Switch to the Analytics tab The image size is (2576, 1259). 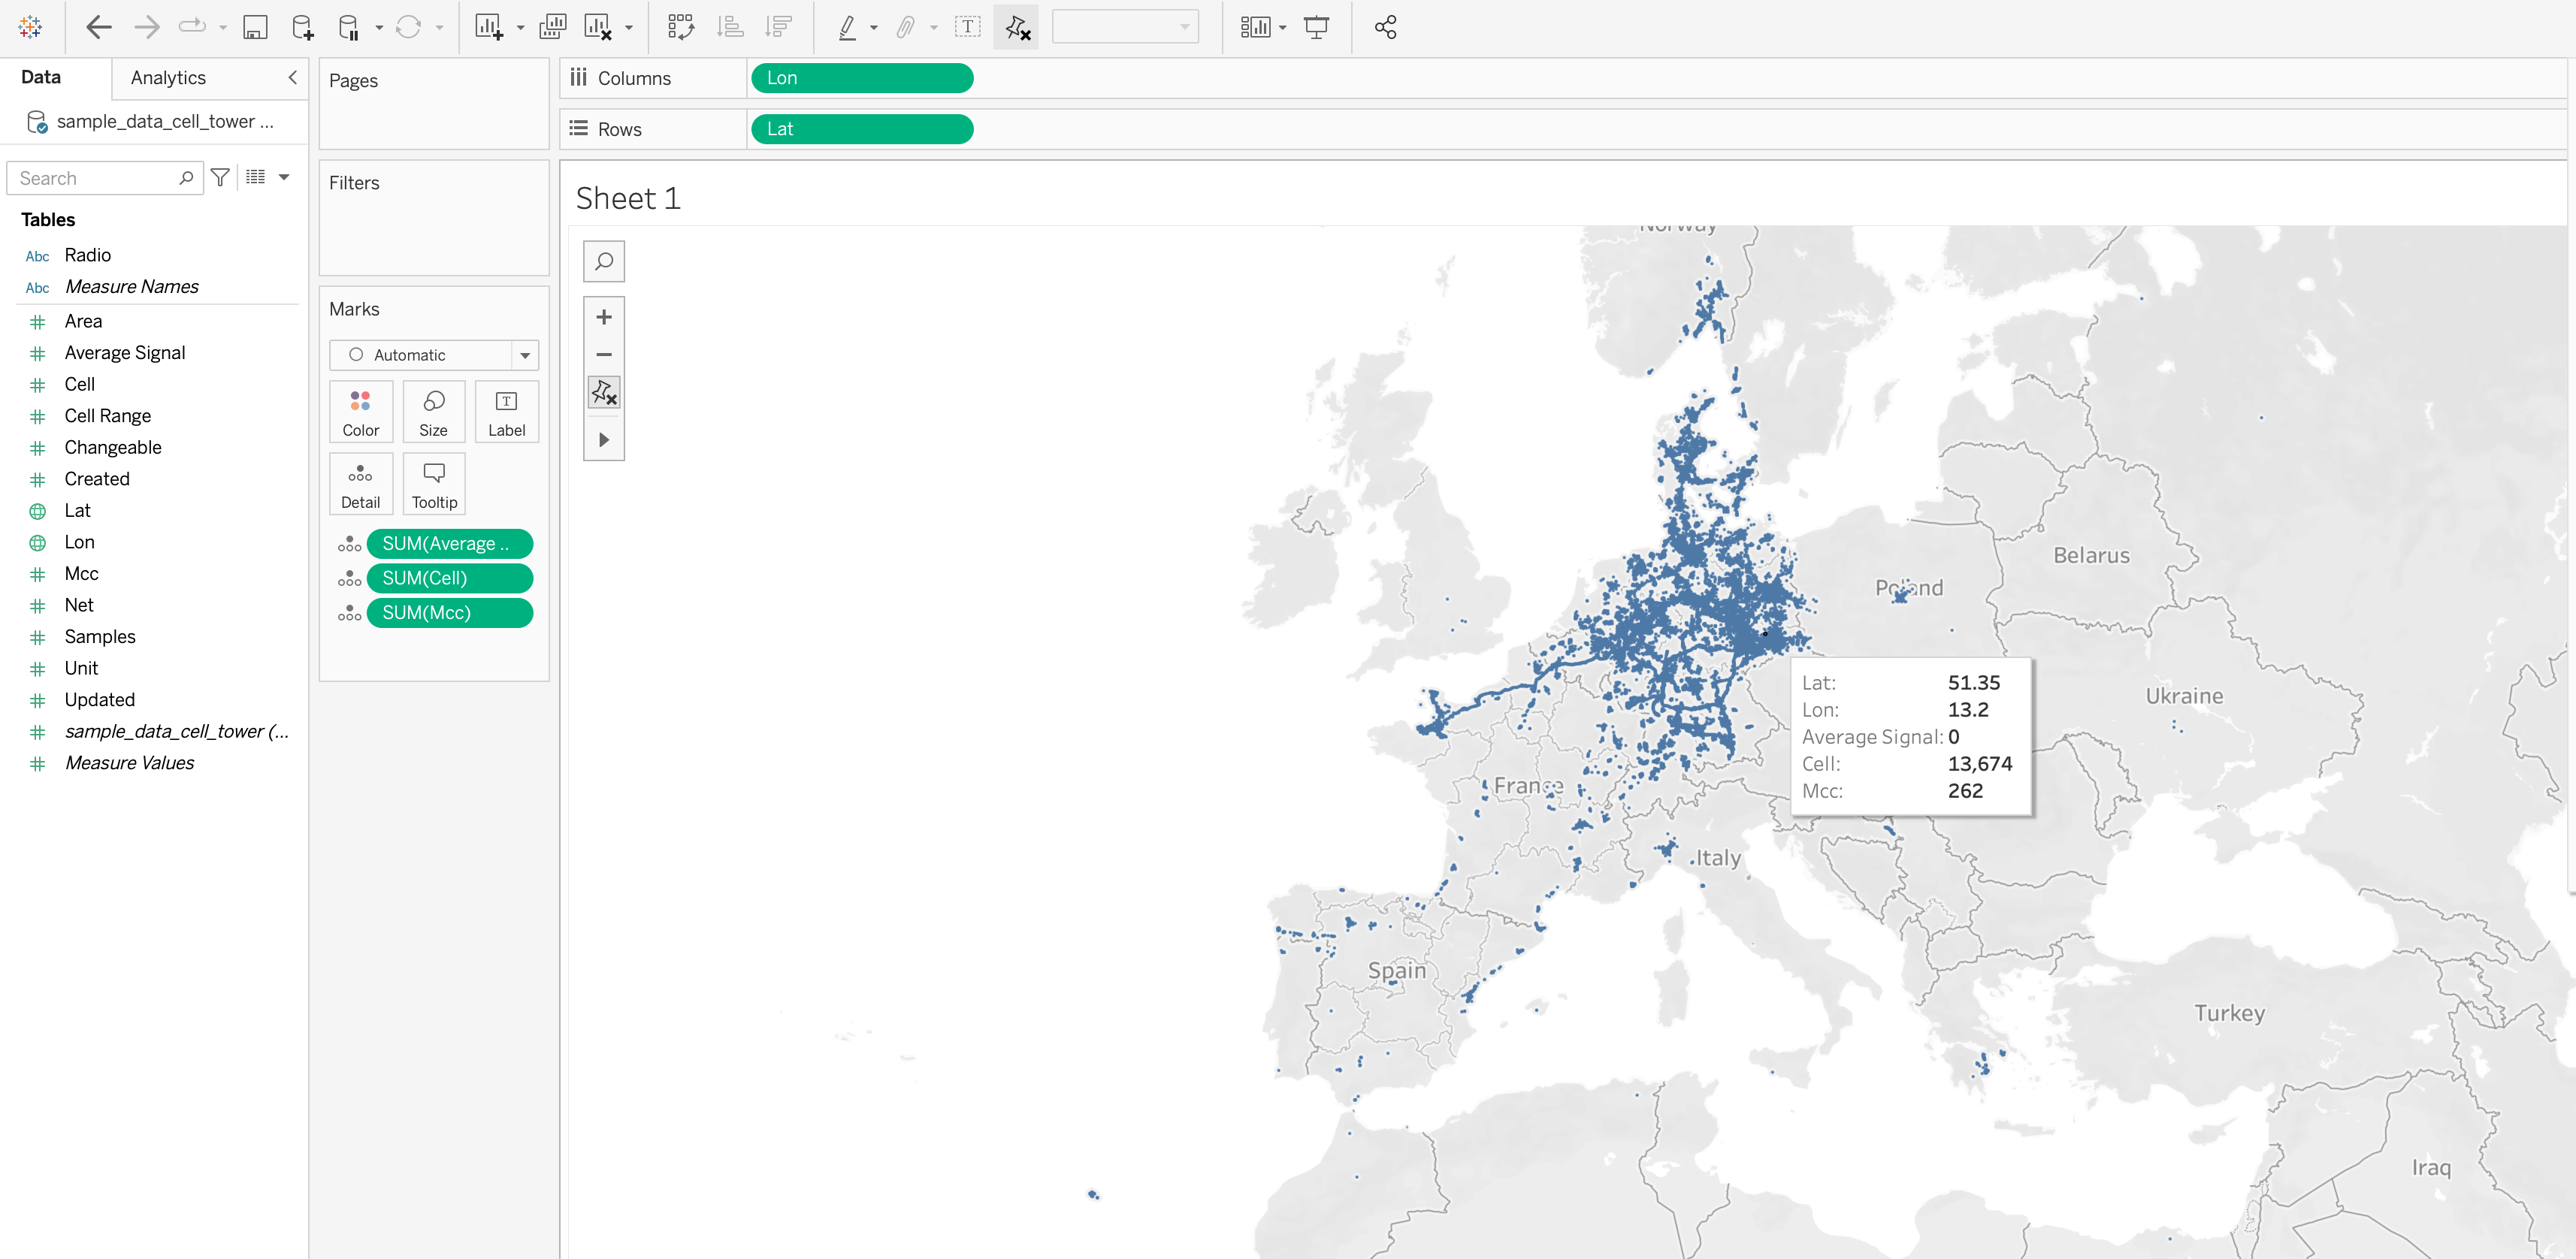(168, 78)
